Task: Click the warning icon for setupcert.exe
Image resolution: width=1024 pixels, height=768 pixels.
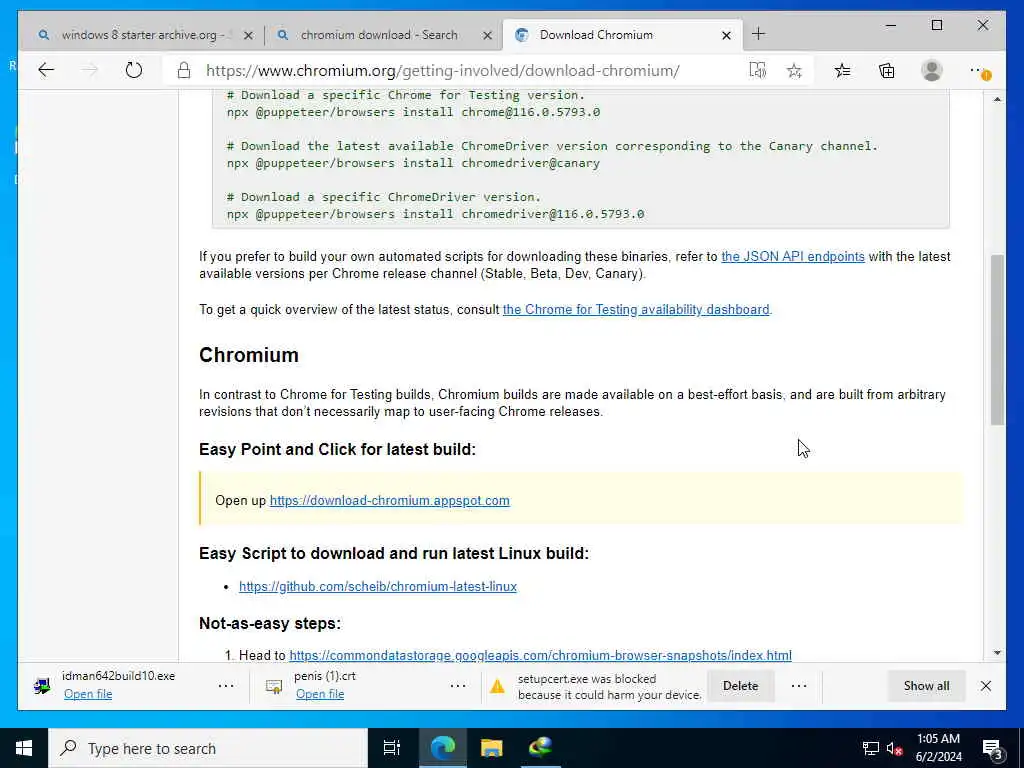Action: tap(498, 686)
